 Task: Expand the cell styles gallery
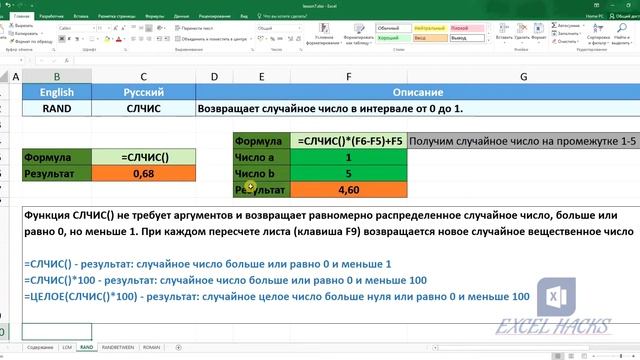[489, 41]
